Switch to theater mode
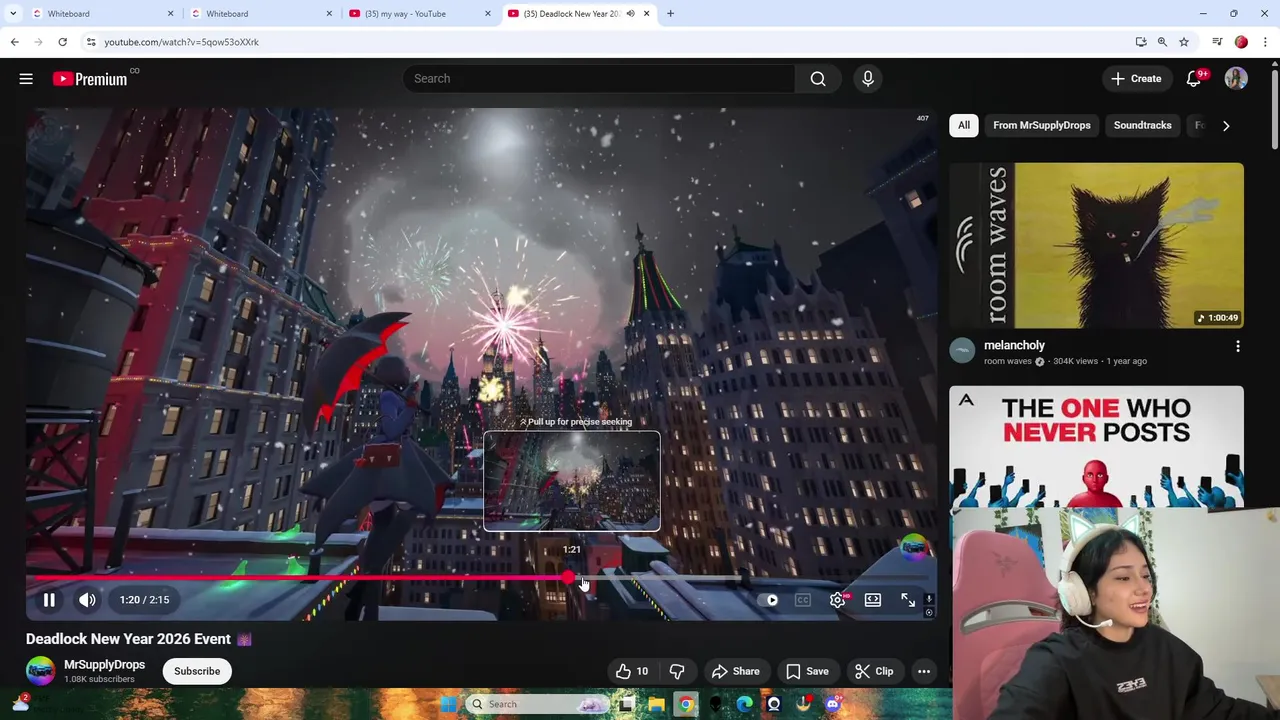Image resolution: width=1280 pixels, height=720 pixels. 873,600
